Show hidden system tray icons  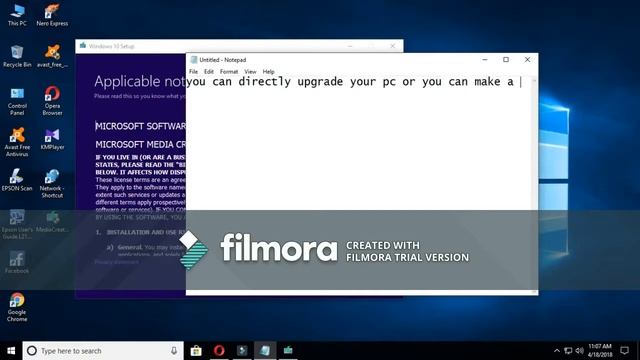coord(557,351)
